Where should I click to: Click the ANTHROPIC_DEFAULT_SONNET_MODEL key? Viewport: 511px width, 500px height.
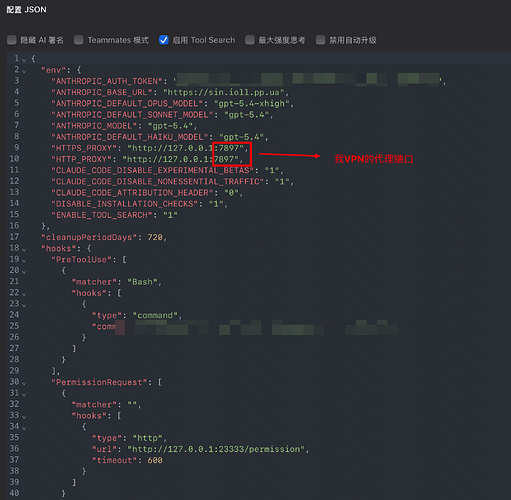point(132,115)
